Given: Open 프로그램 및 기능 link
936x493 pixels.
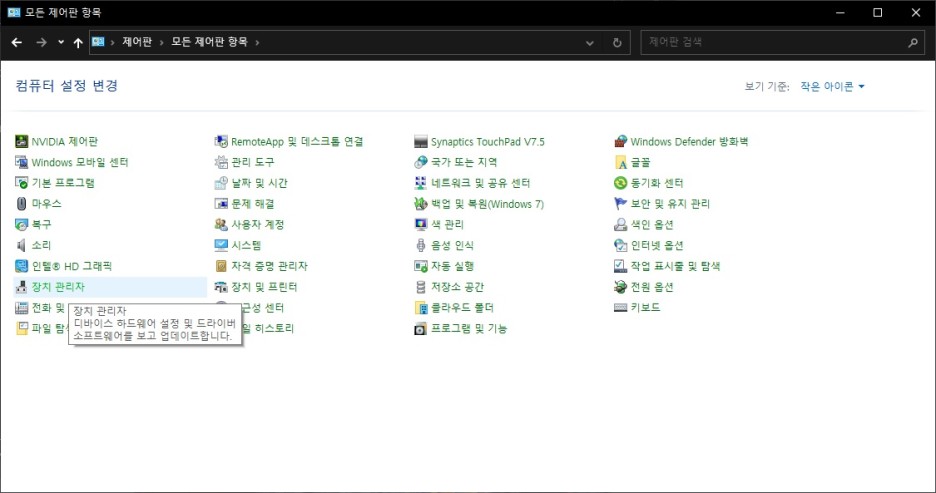Looking at the screenshot, I should click(x=469, y=328).
